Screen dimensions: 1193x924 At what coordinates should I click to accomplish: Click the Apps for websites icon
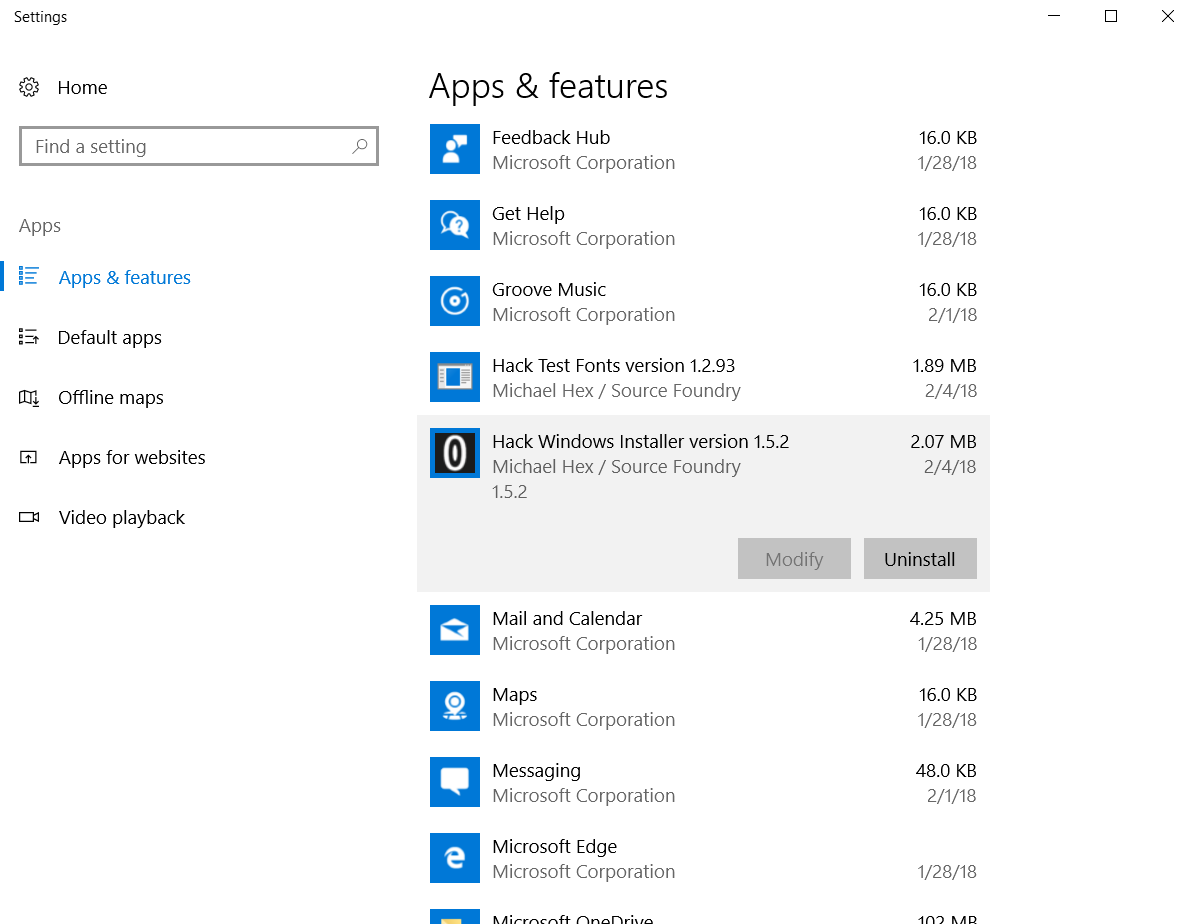click(29, 457)
